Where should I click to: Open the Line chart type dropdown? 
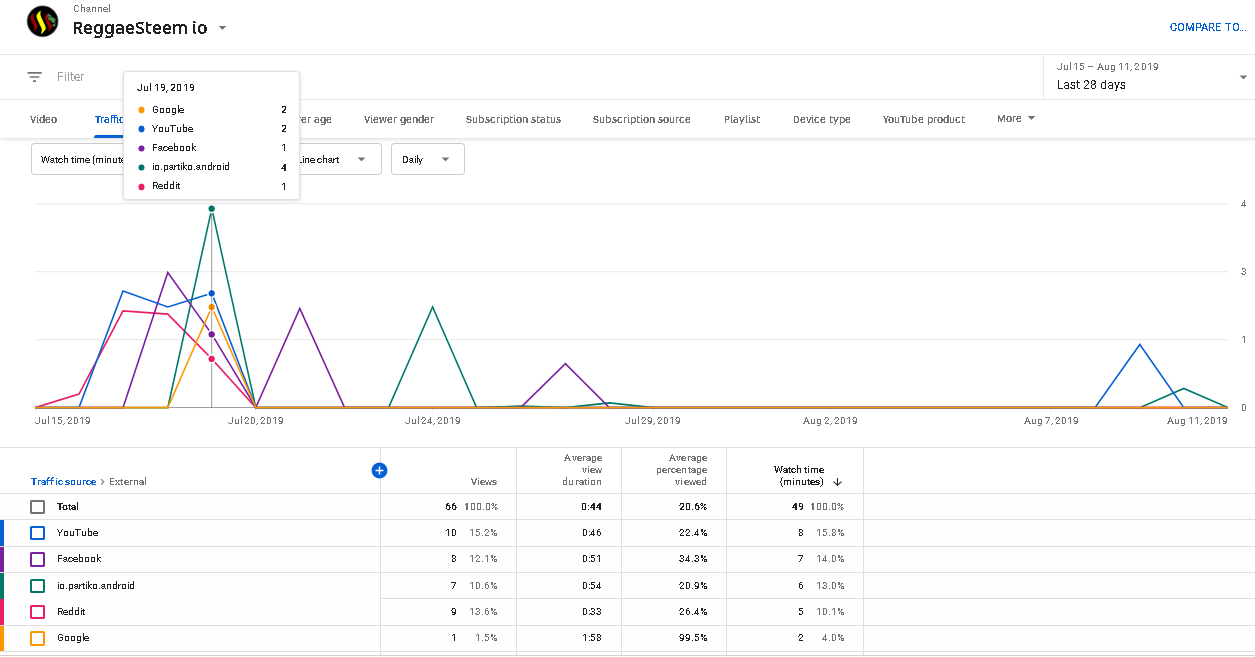pos(340,160)
